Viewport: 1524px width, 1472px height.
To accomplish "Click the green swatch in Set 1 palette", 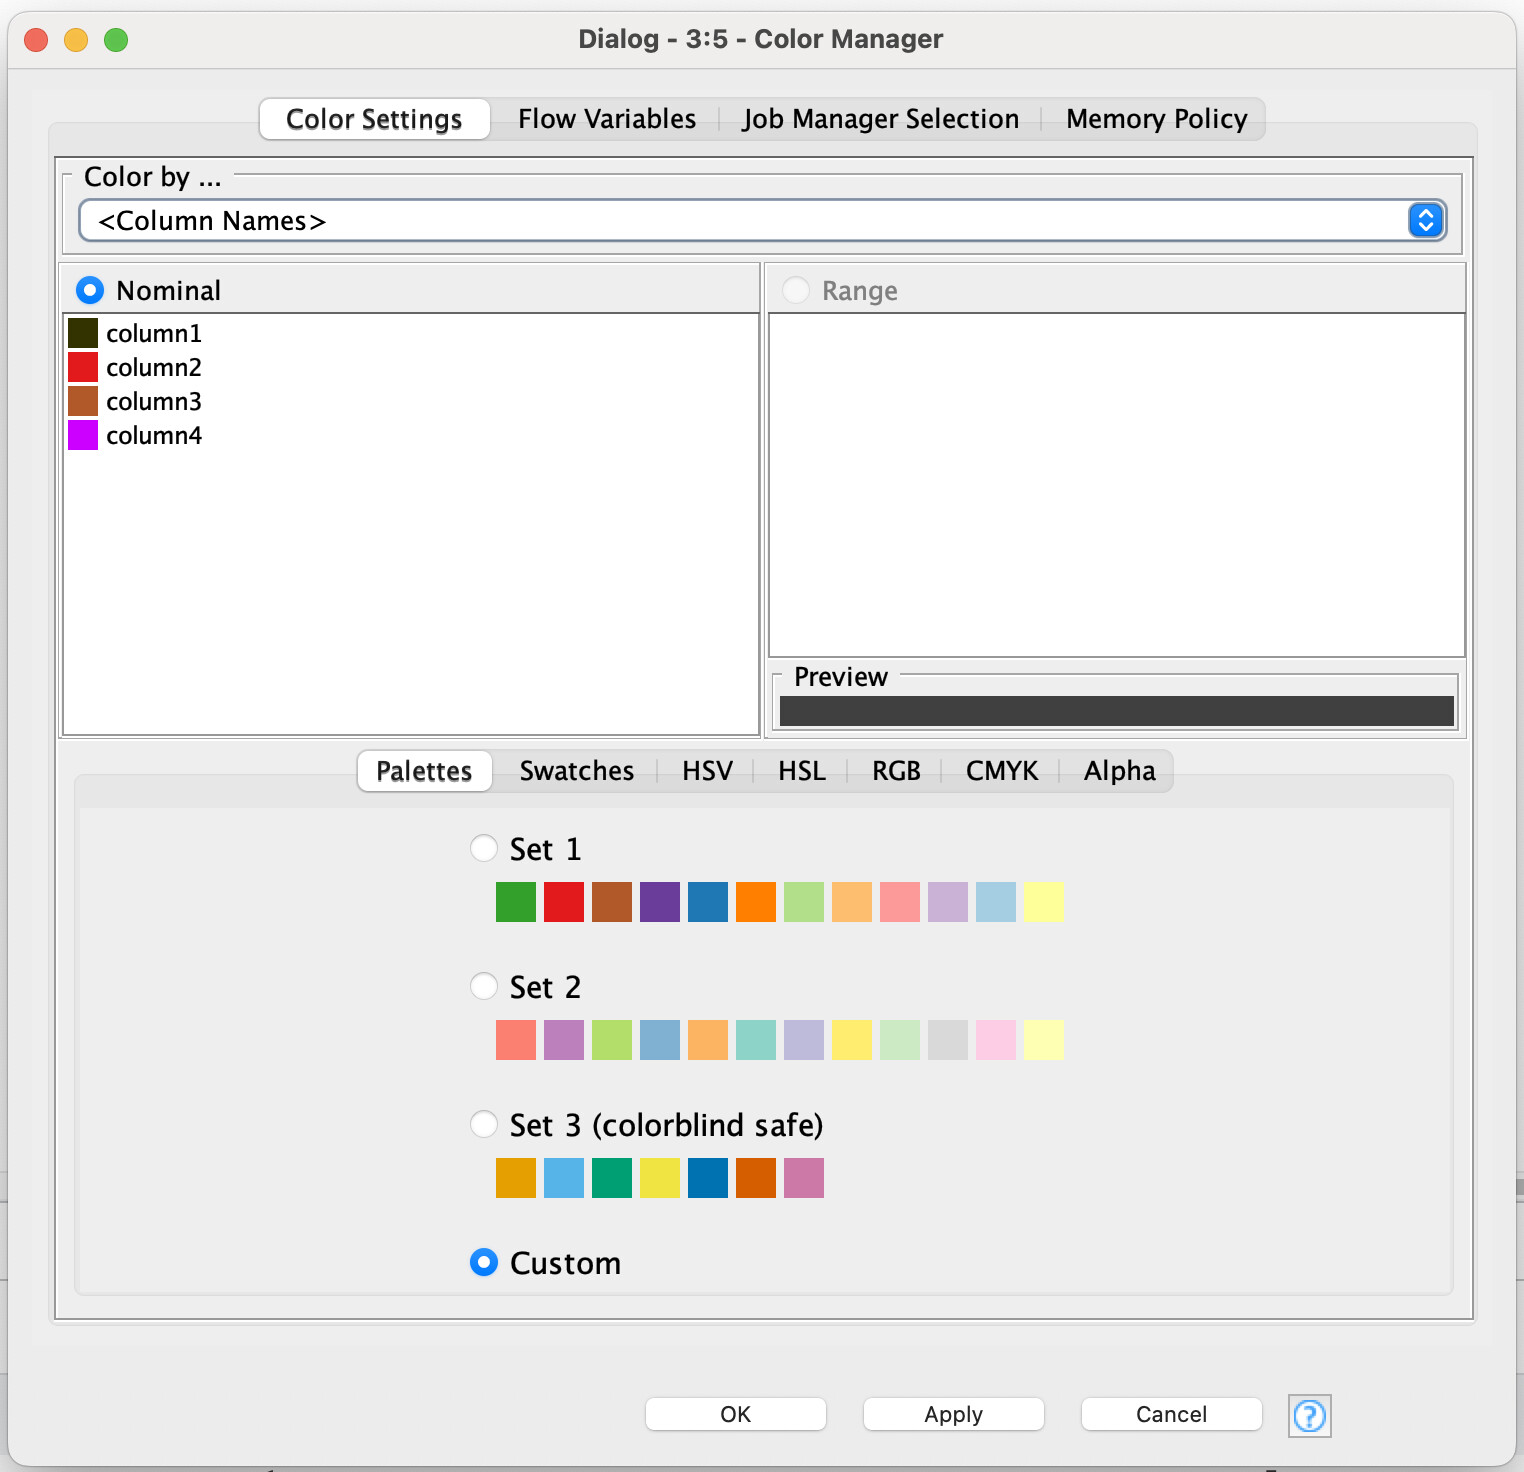I will point(516,901).
